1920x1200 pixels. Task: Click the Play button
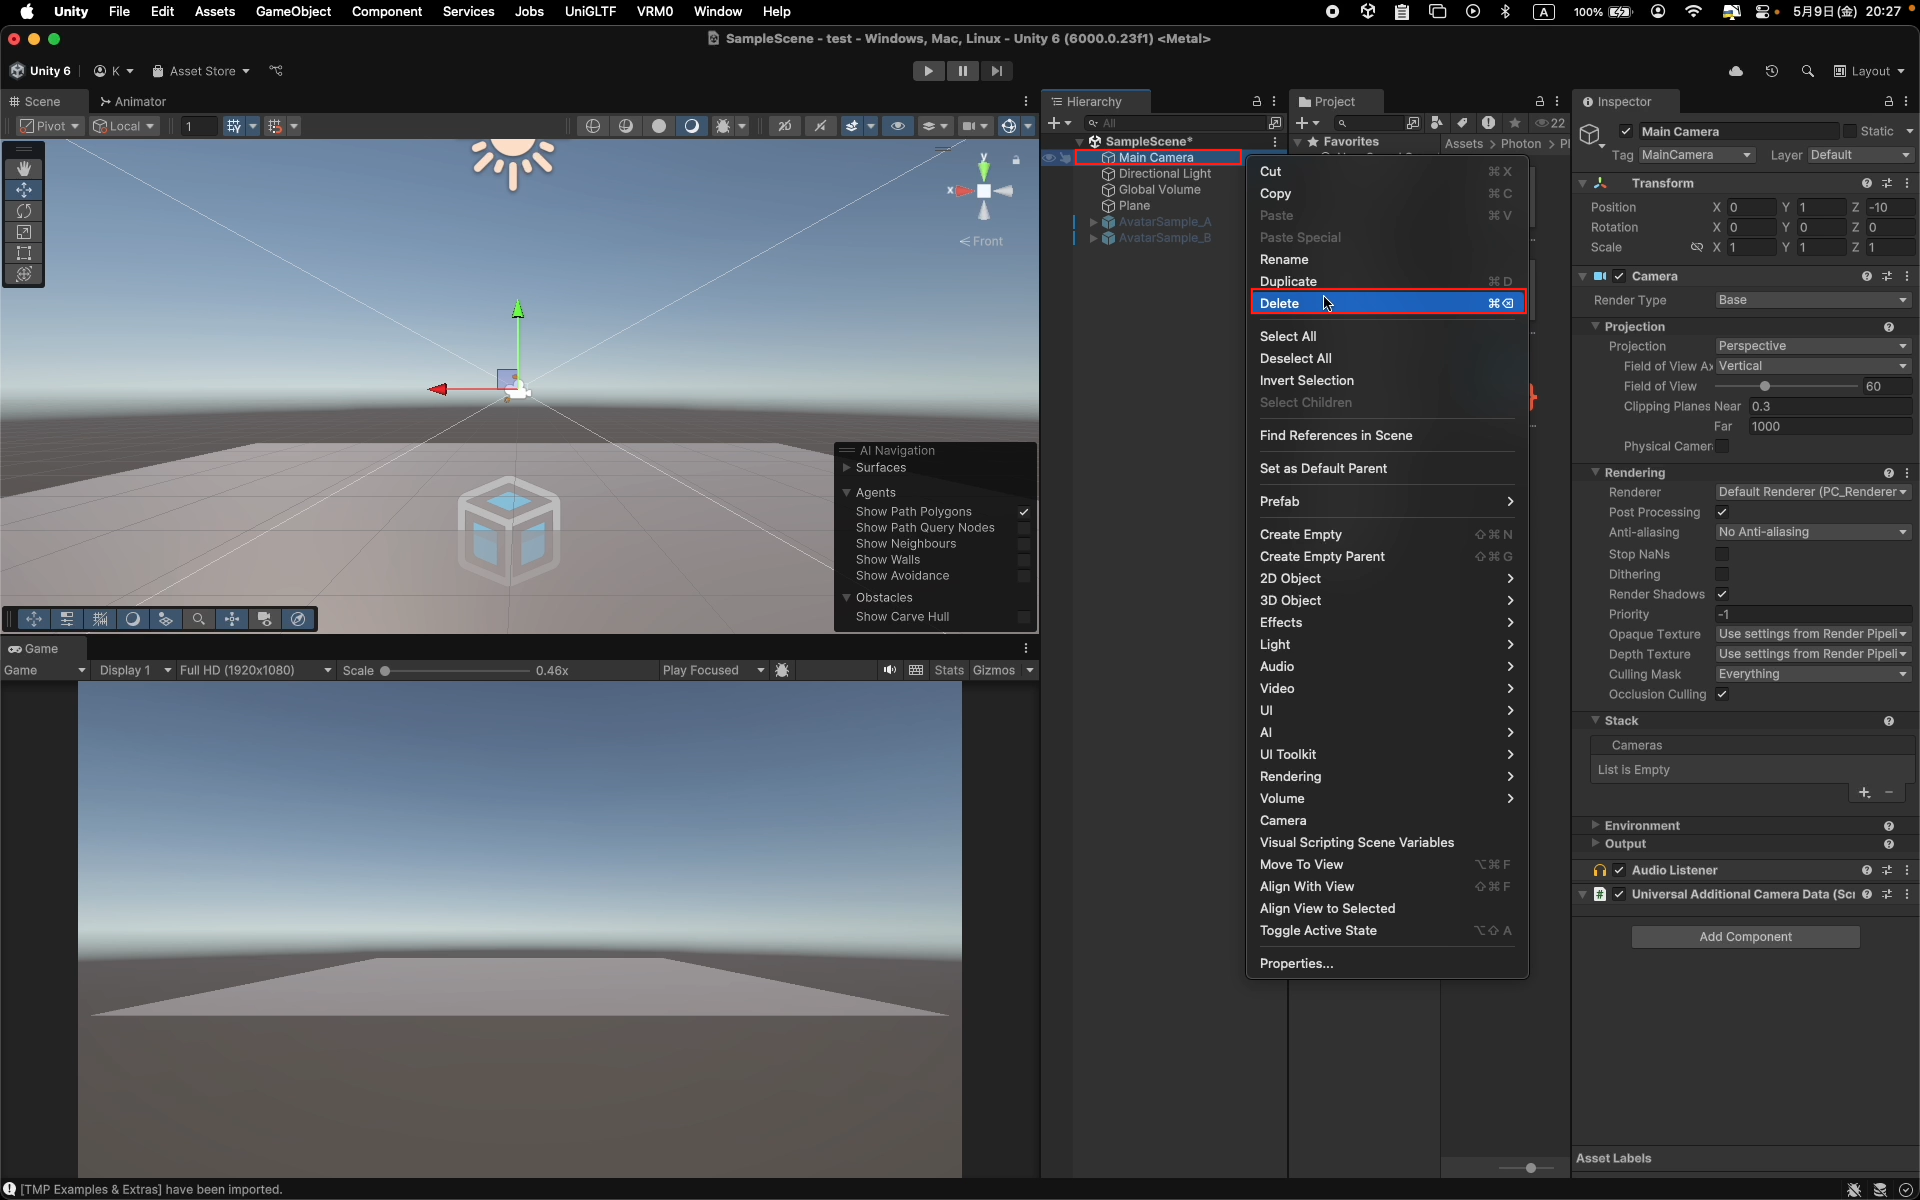coord(929,71)
